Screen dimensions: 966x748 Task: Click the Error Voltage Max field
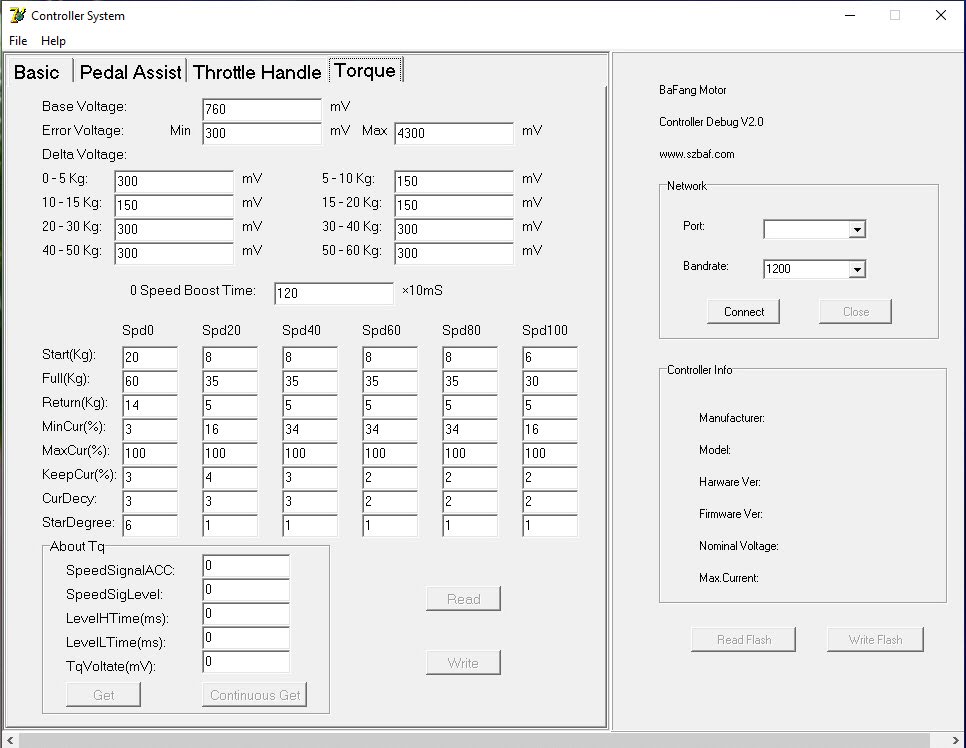[x=453, y=132]
